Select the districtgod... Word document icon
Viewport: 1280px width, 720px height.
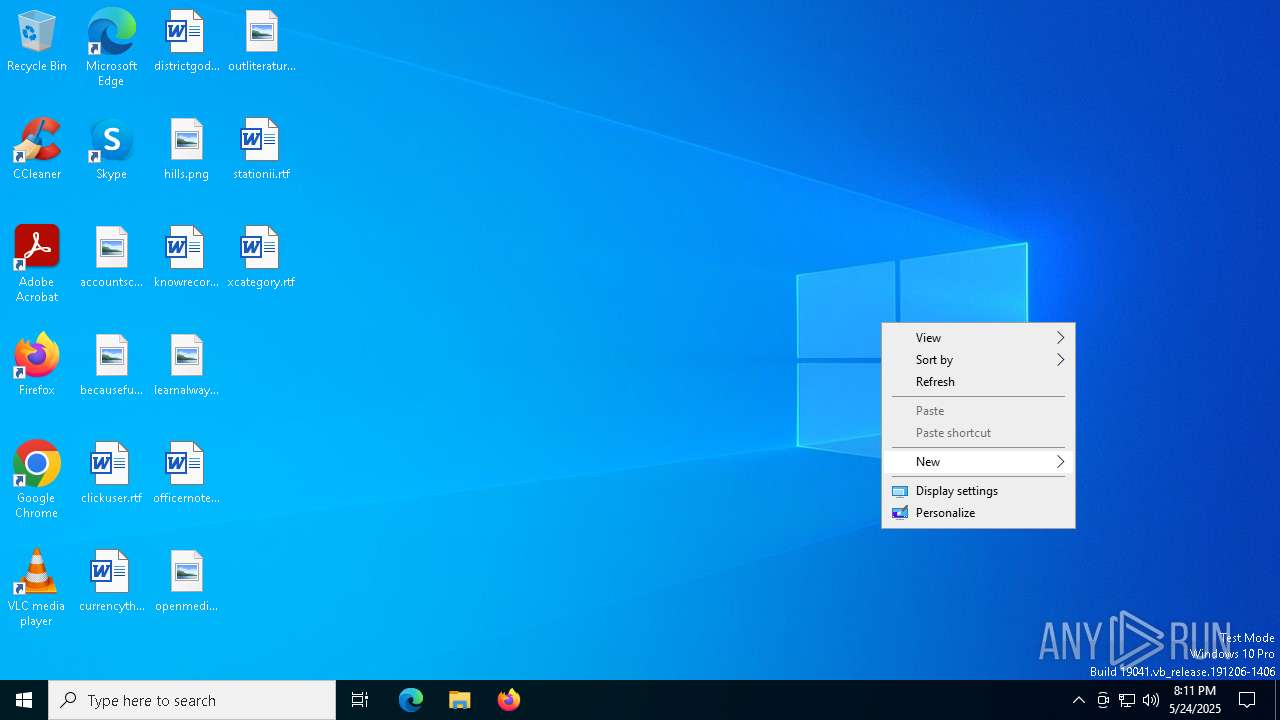click(186, 42)
